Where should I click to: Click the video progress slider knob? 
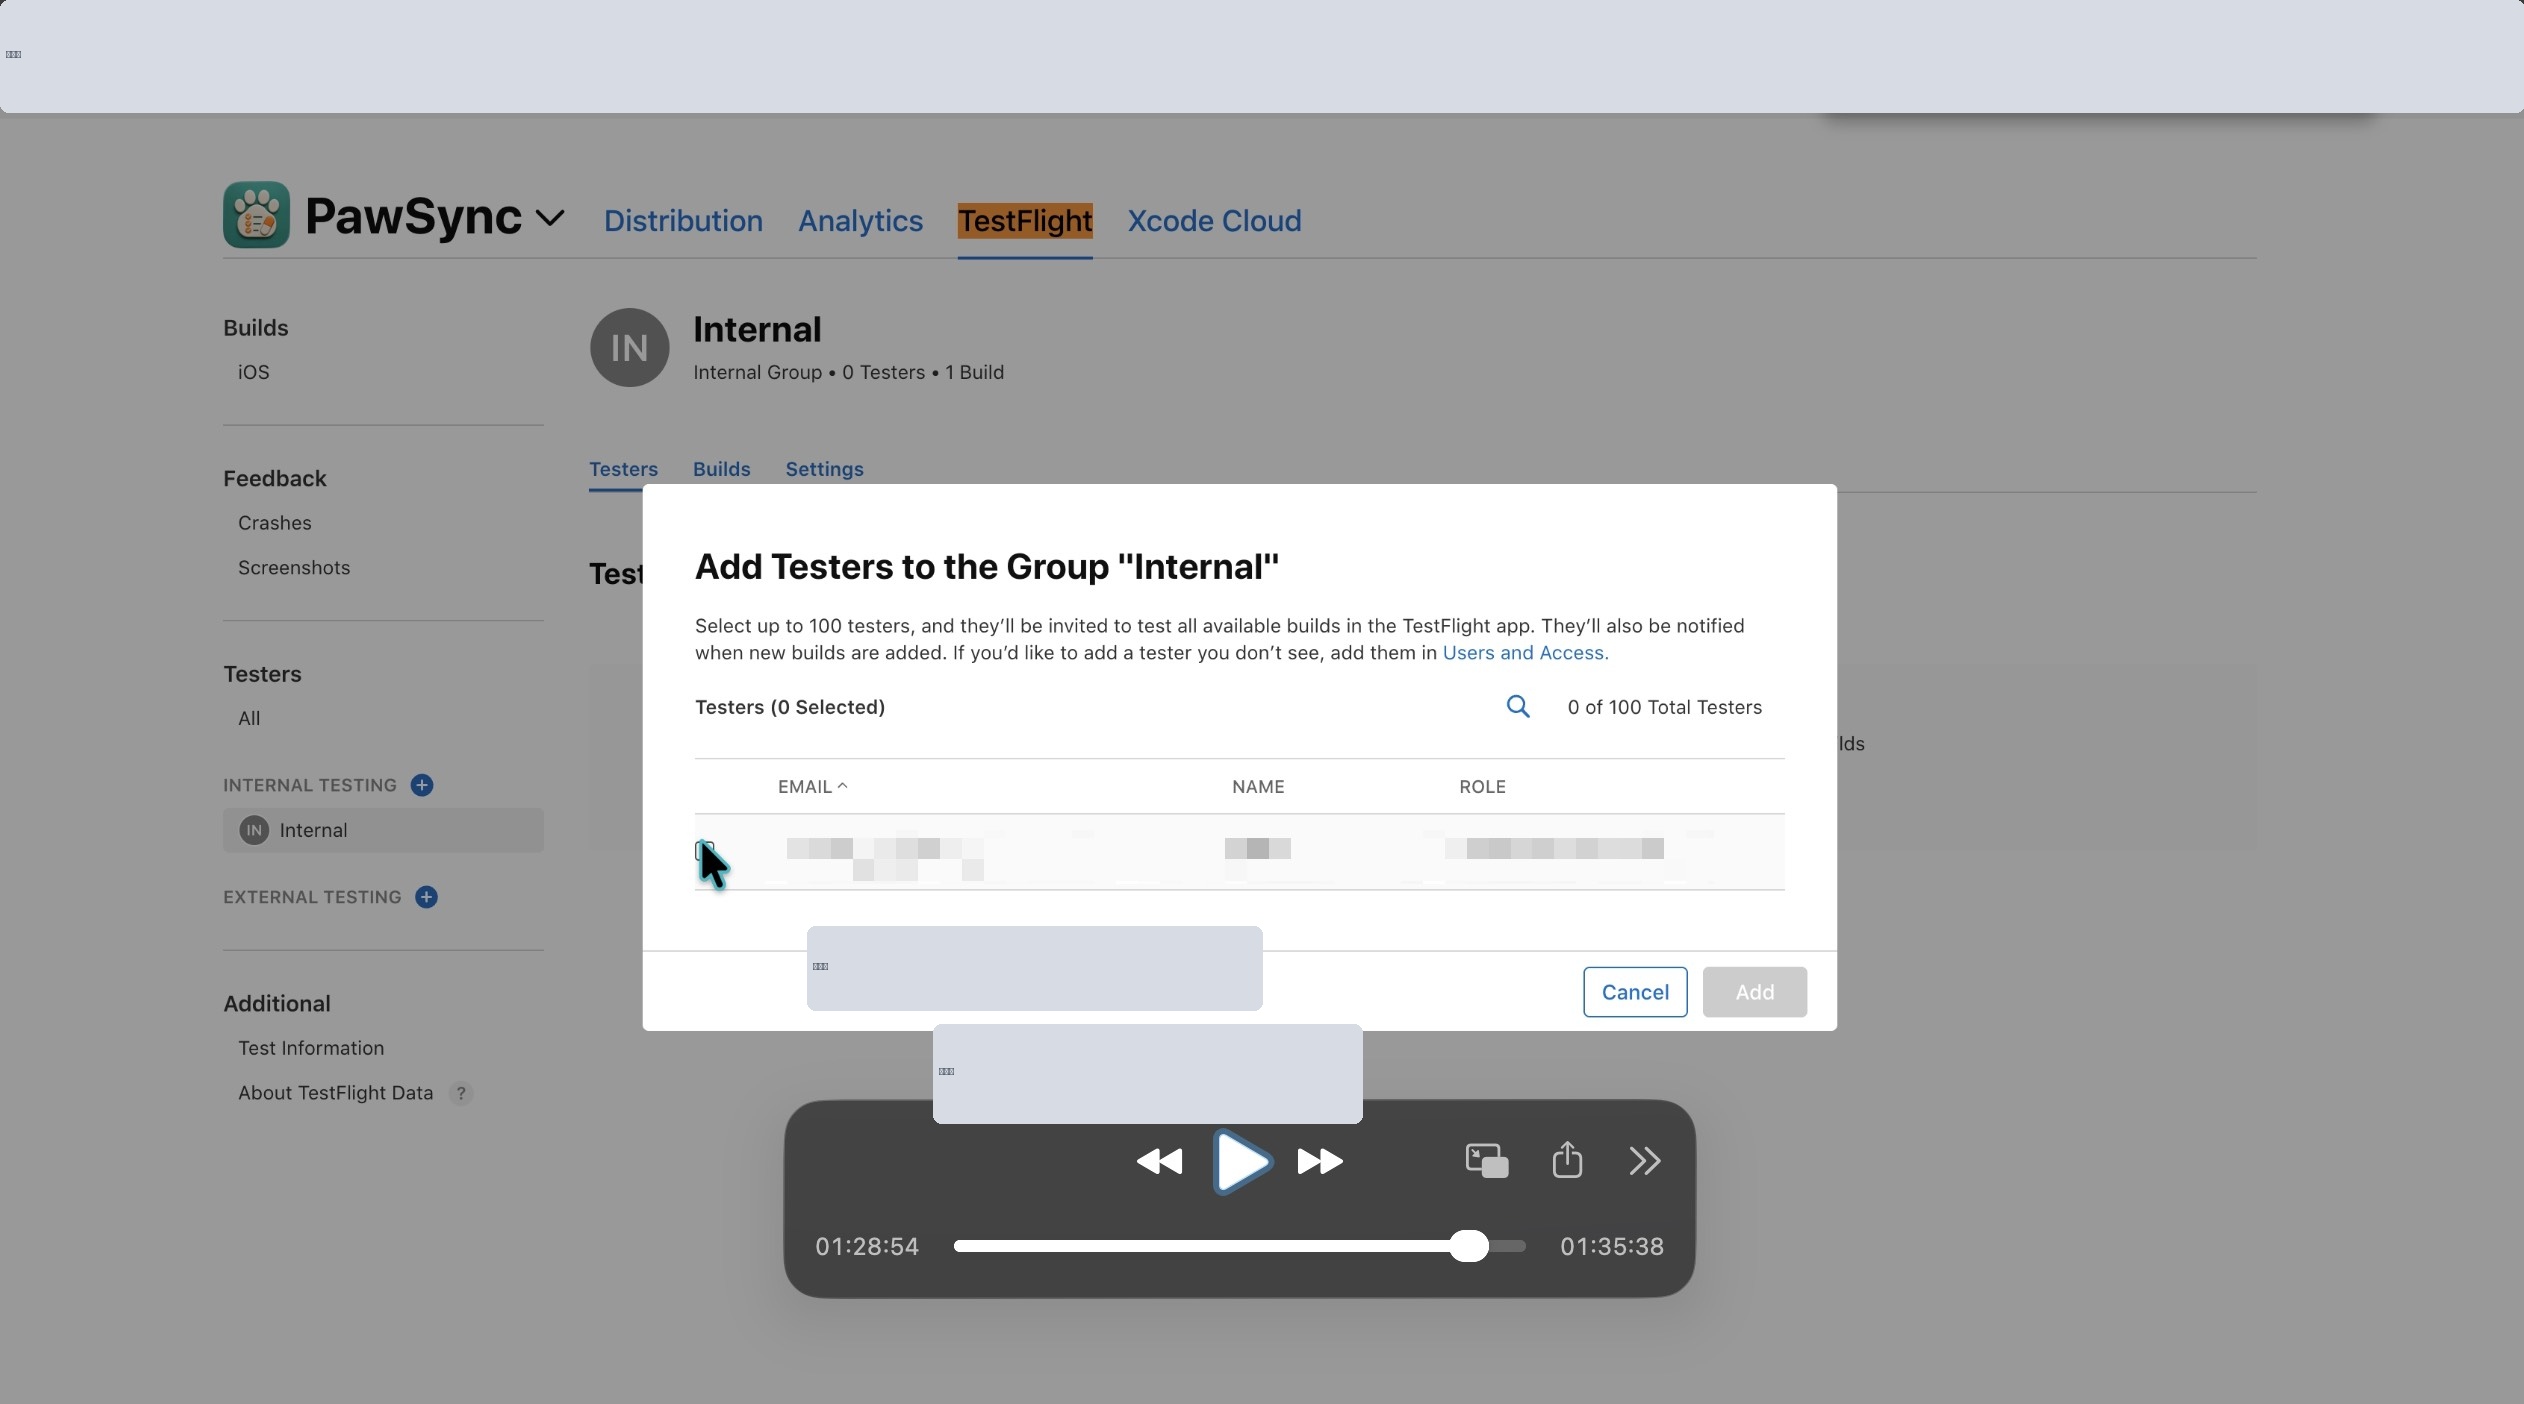1468,1246
